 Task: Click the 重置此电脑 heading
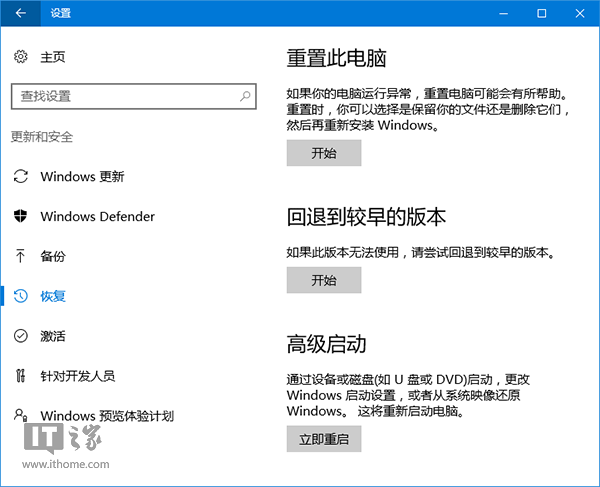336,59
